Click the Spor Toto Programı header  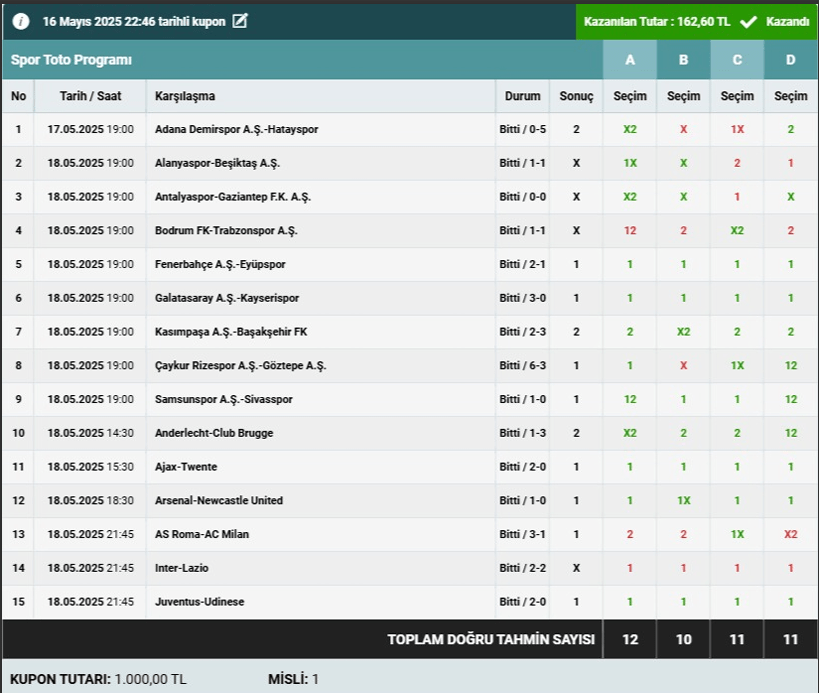(71, 60)
